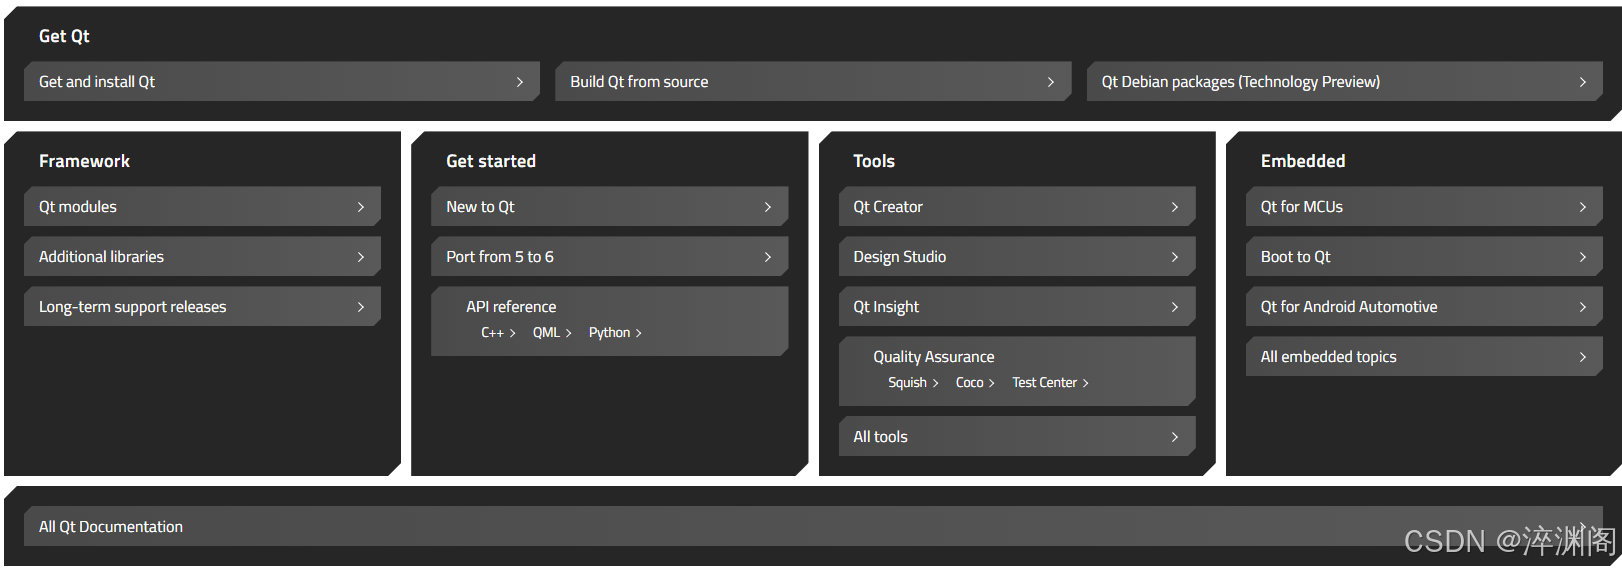Click the Tools section heading
The height and width of the screenshot is (570, 1622).
click(x=874, y=161)
